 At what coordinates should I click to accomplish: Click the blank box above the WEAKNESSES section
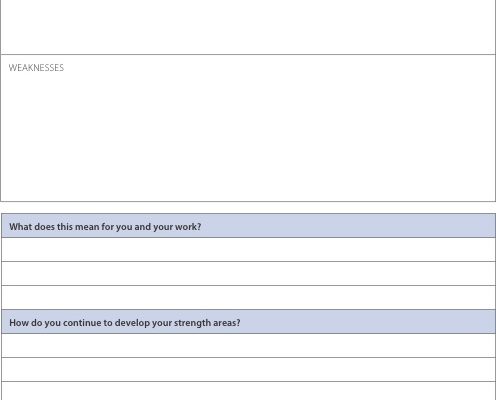click(248, 27)
